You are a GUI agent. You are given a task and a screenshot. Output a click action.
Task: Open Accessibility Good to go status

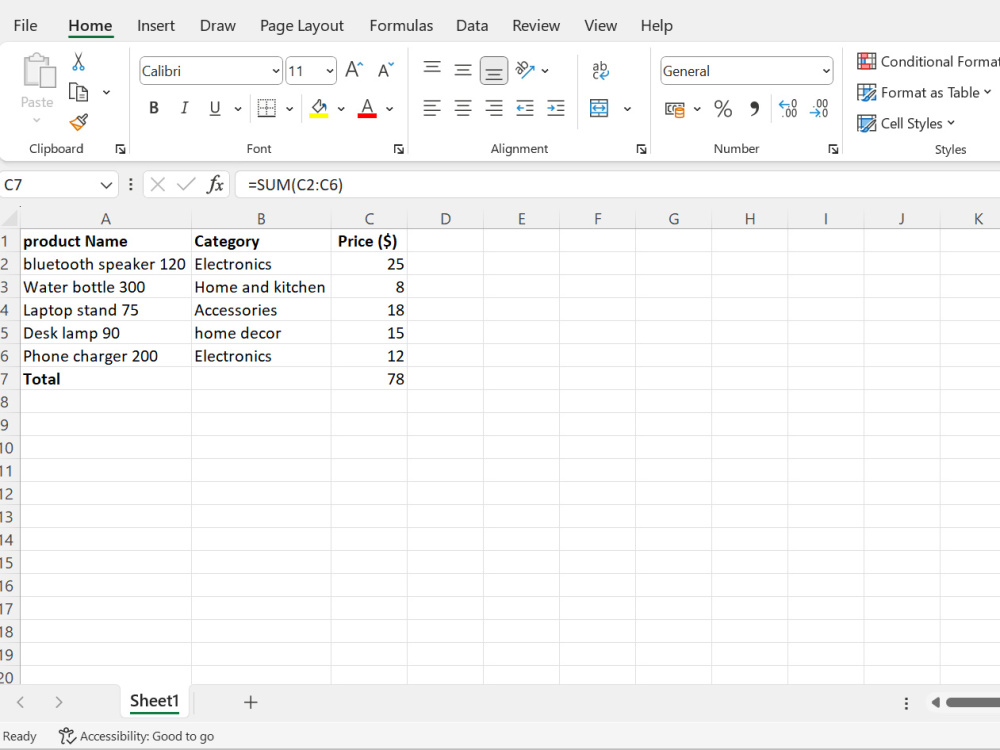[136, 736]
